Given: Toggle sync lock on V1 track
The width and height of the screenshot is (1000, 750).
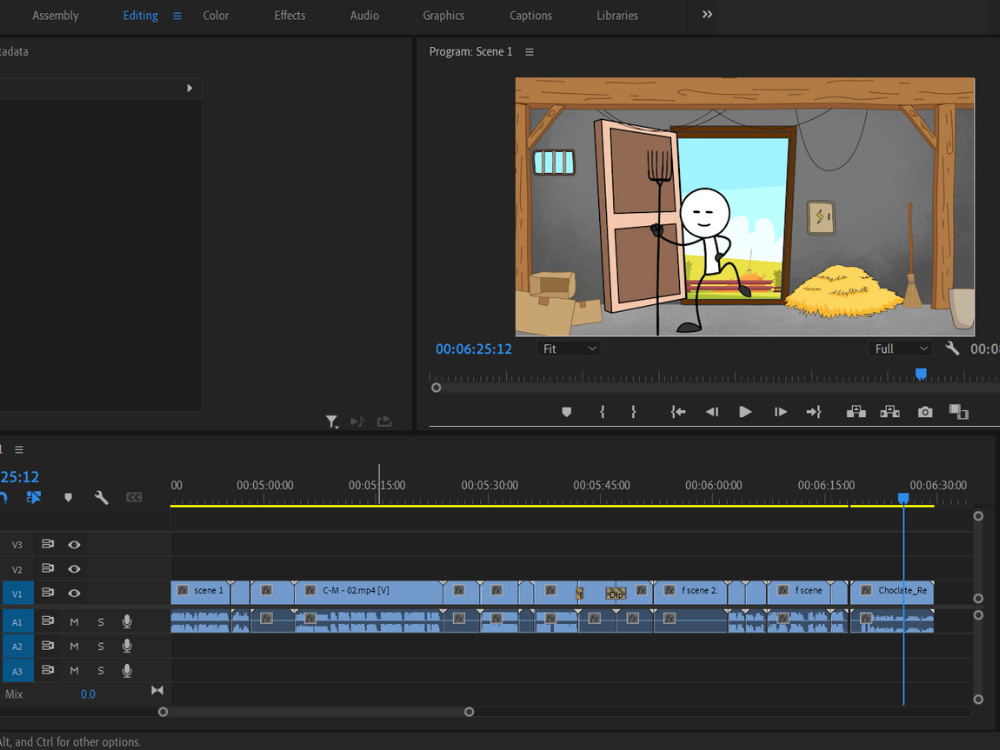Looking at the screenshot, I should tap(48, 592).
